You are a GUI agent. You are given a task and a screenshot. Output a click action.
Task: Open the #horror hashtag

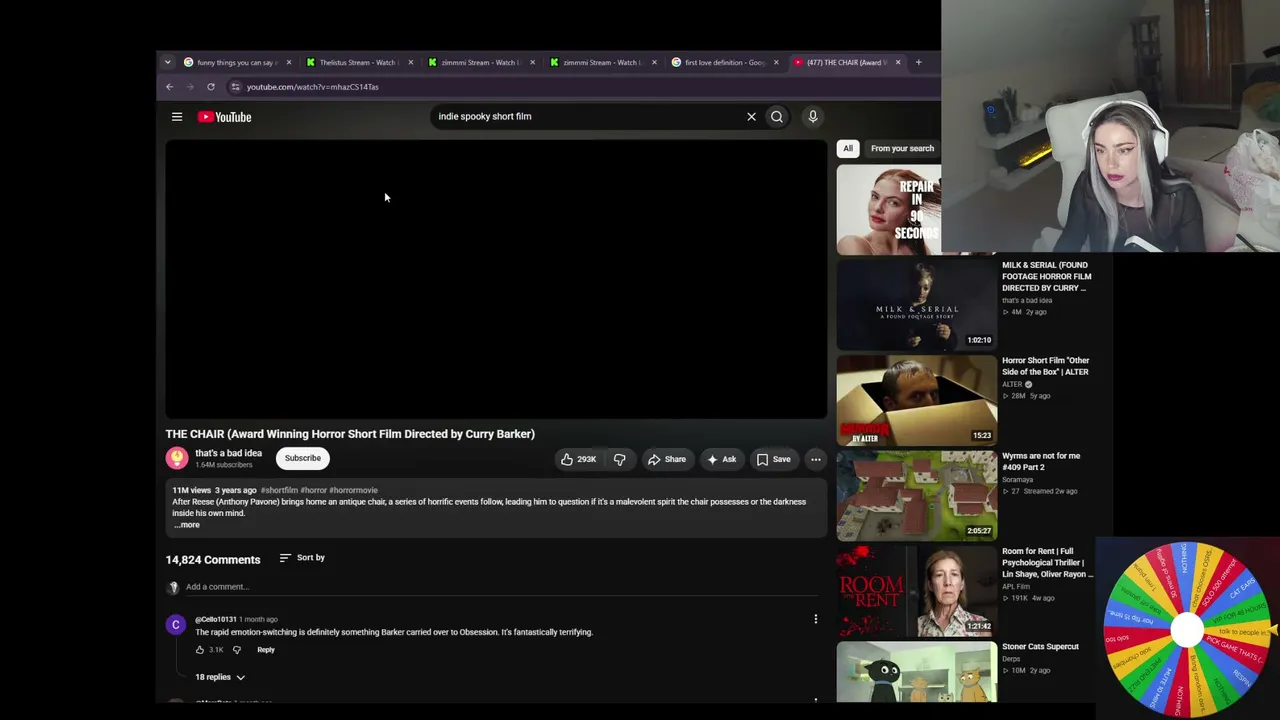314,490
